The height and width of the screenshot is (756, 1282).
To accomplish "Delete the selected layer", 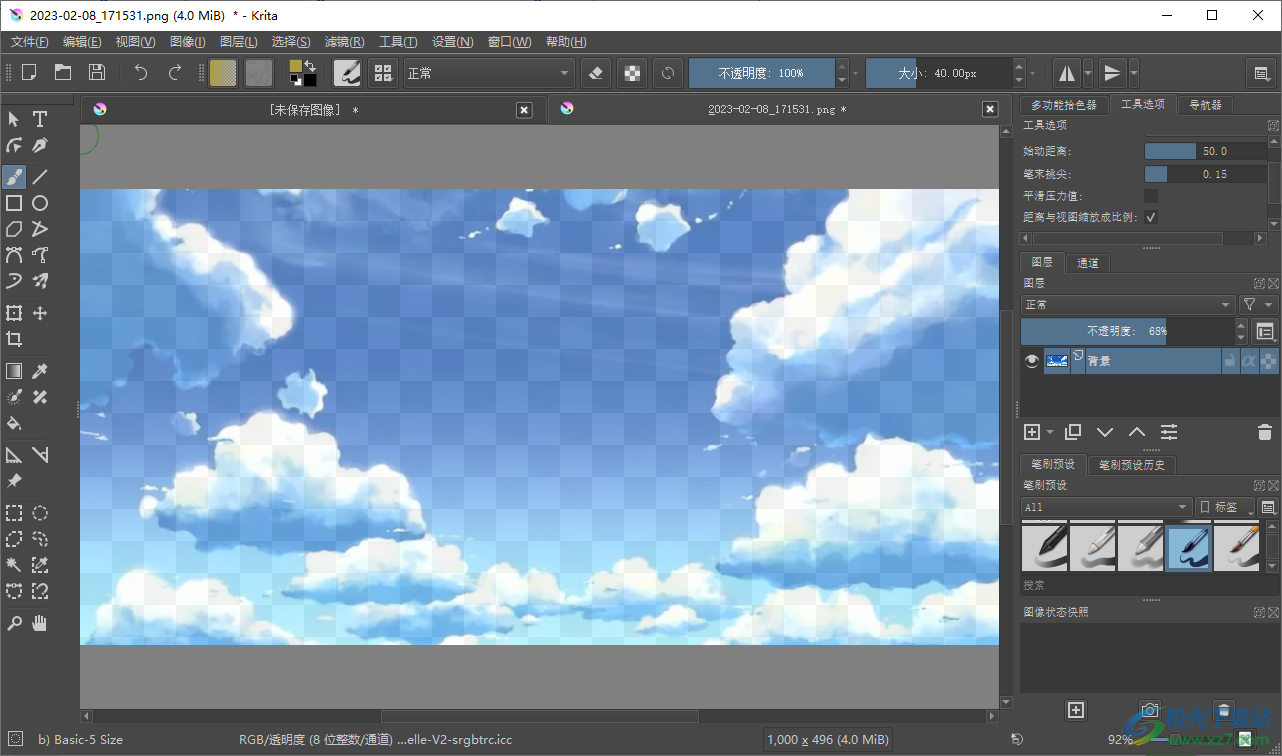I will pyautogui.click(x=1264, y=432).
